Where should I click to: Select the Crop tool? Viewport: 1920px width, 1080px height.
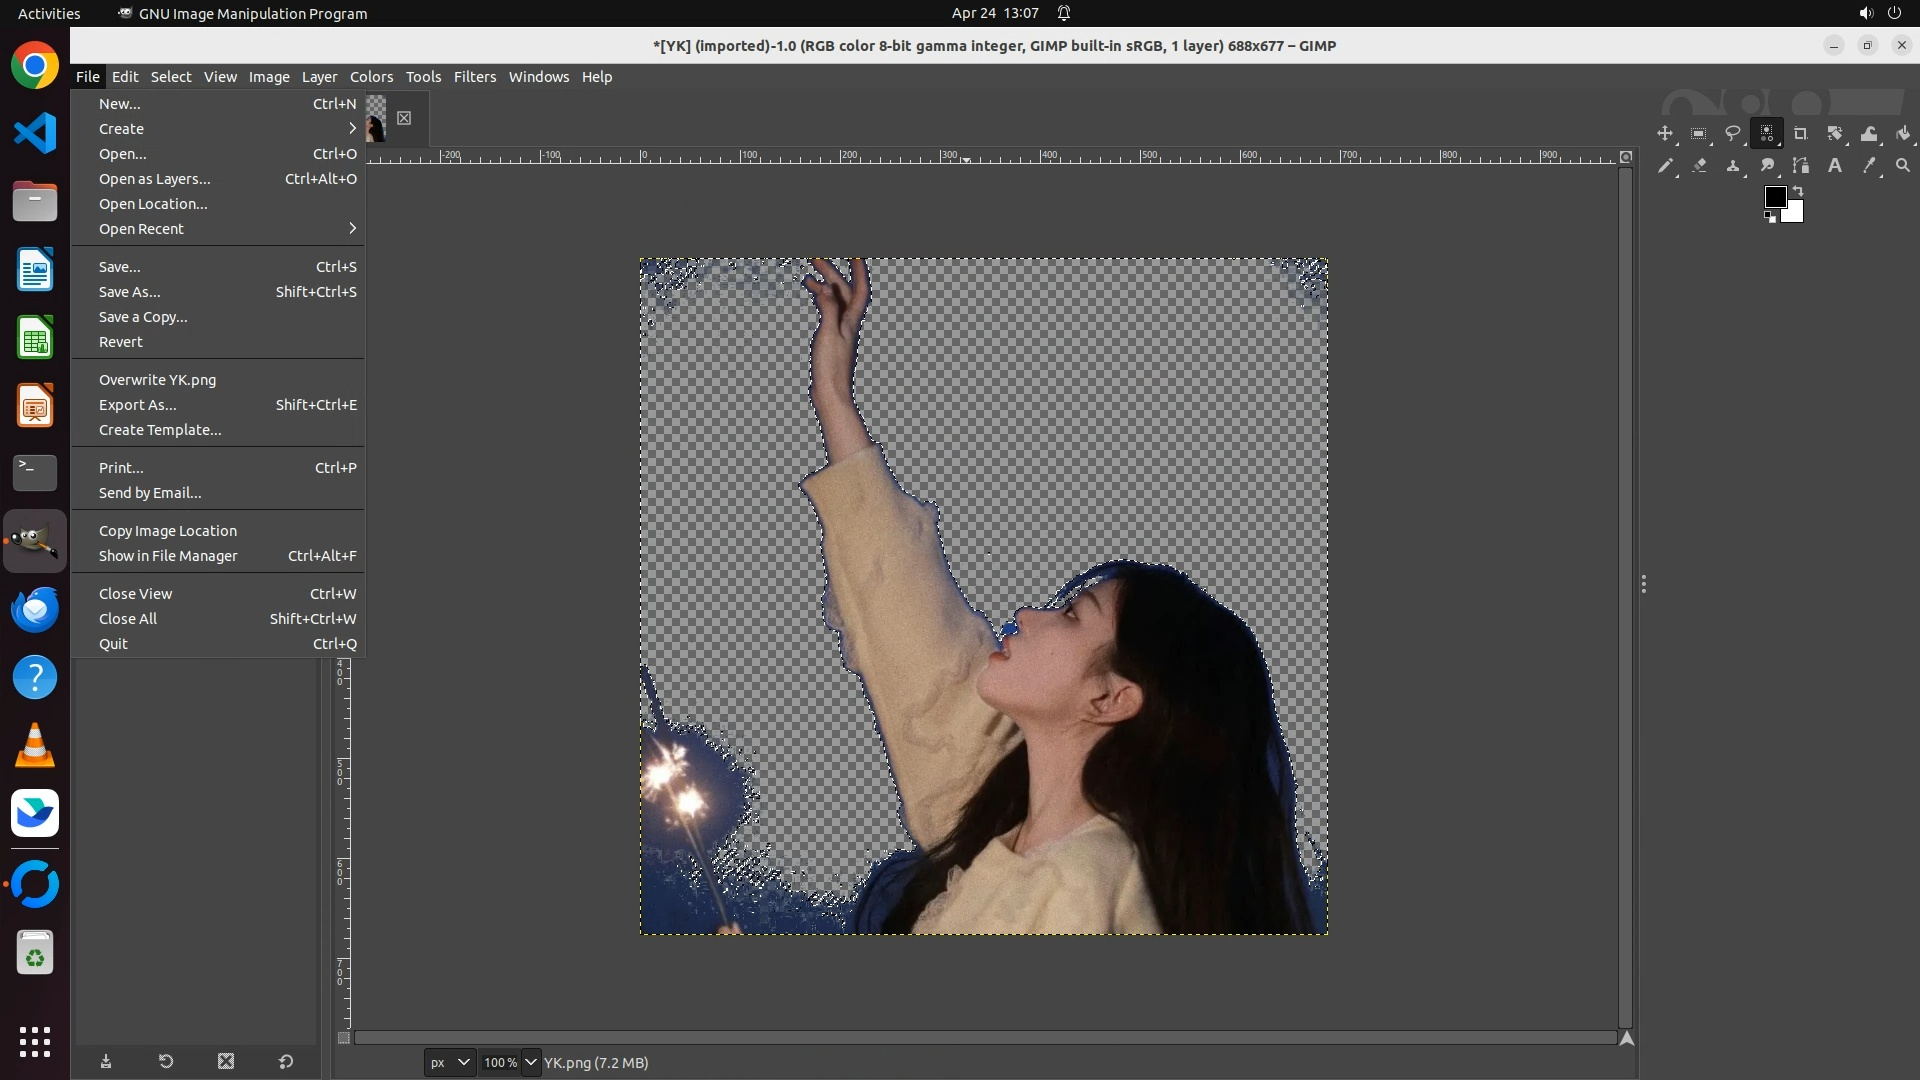1801,134
